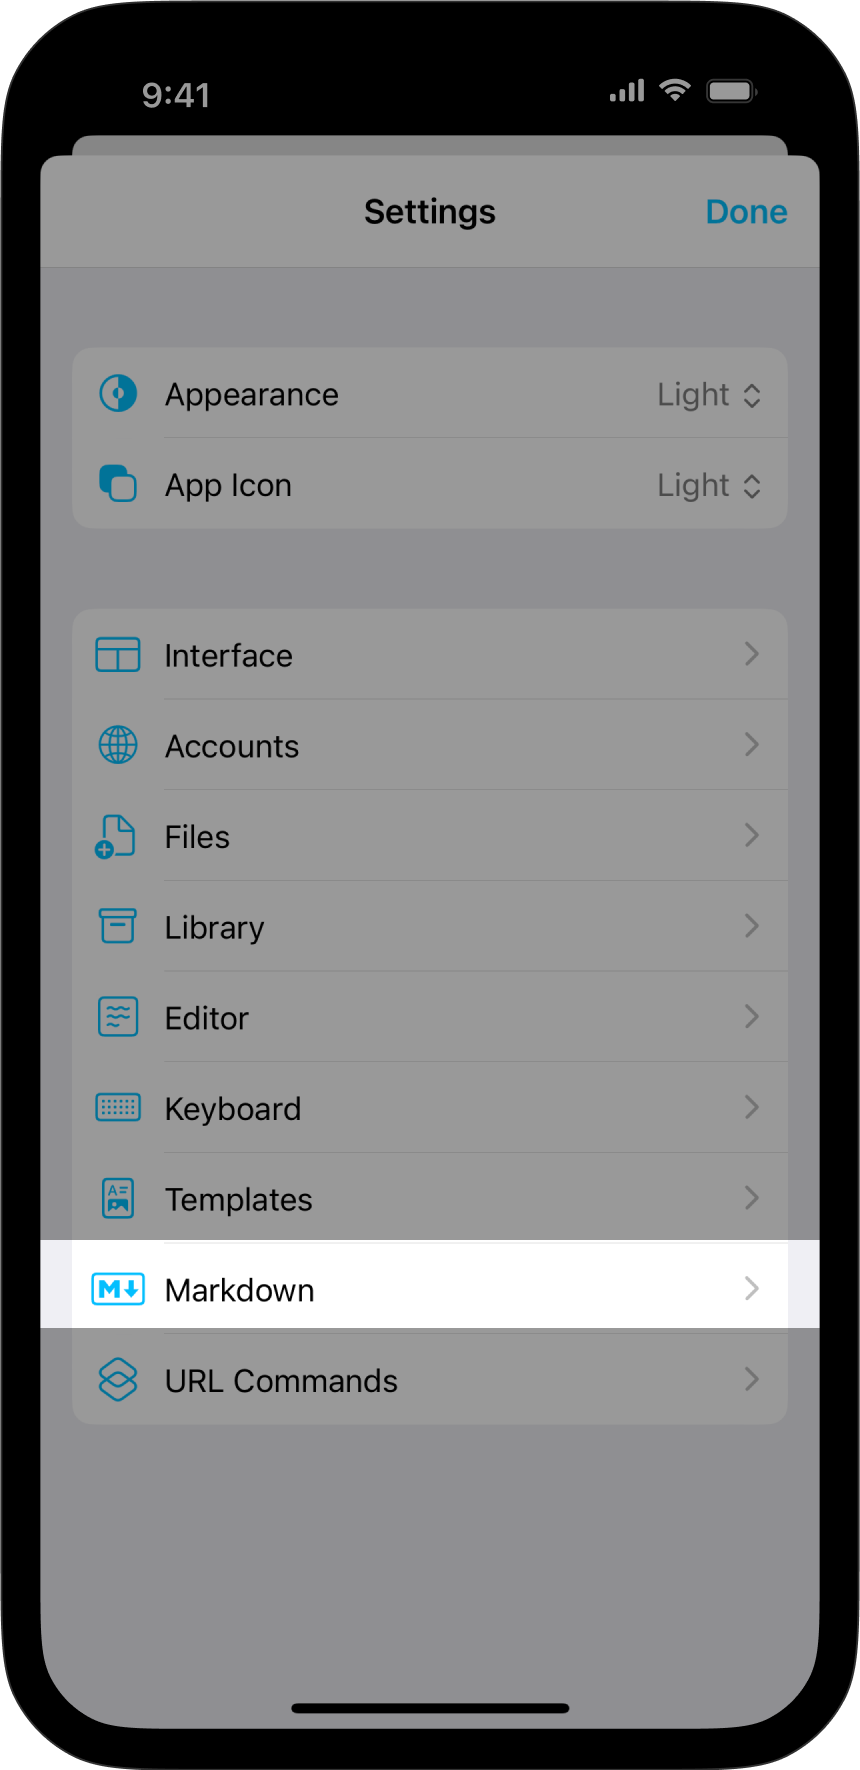860x1770 pixels.
Task: Tap the App Icon overlapping squares icon
Action: click(x=118, y=483)
